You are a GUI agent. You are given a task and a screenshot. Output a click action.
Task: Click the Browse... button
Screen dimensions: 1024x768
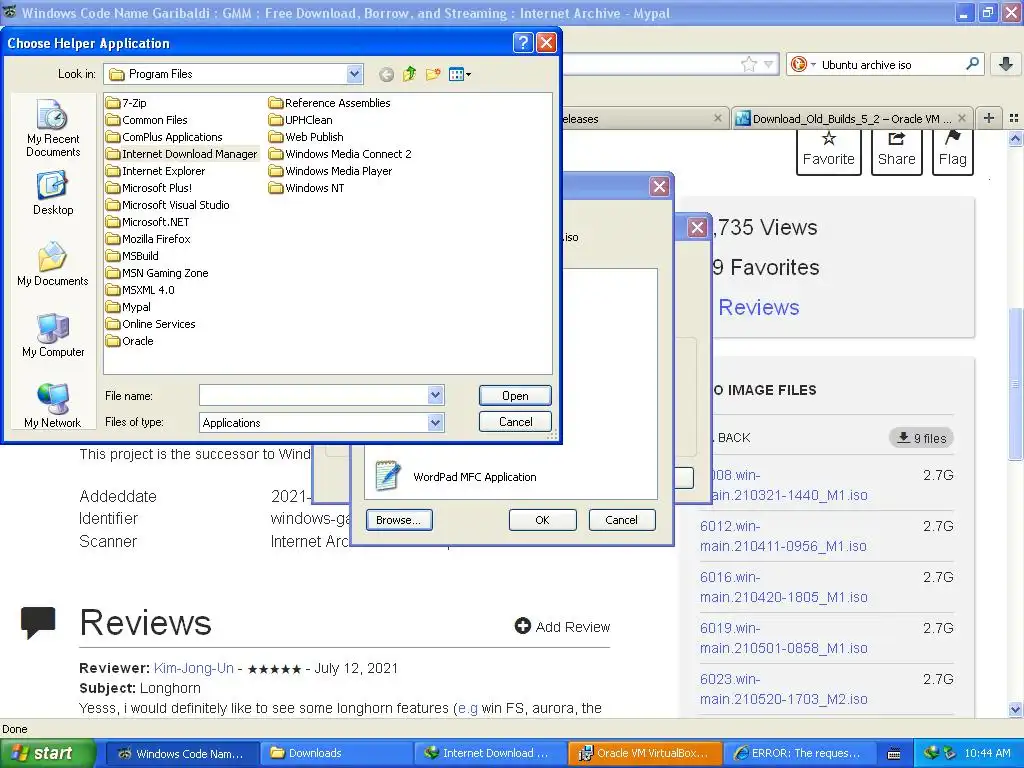coord(398,520)
